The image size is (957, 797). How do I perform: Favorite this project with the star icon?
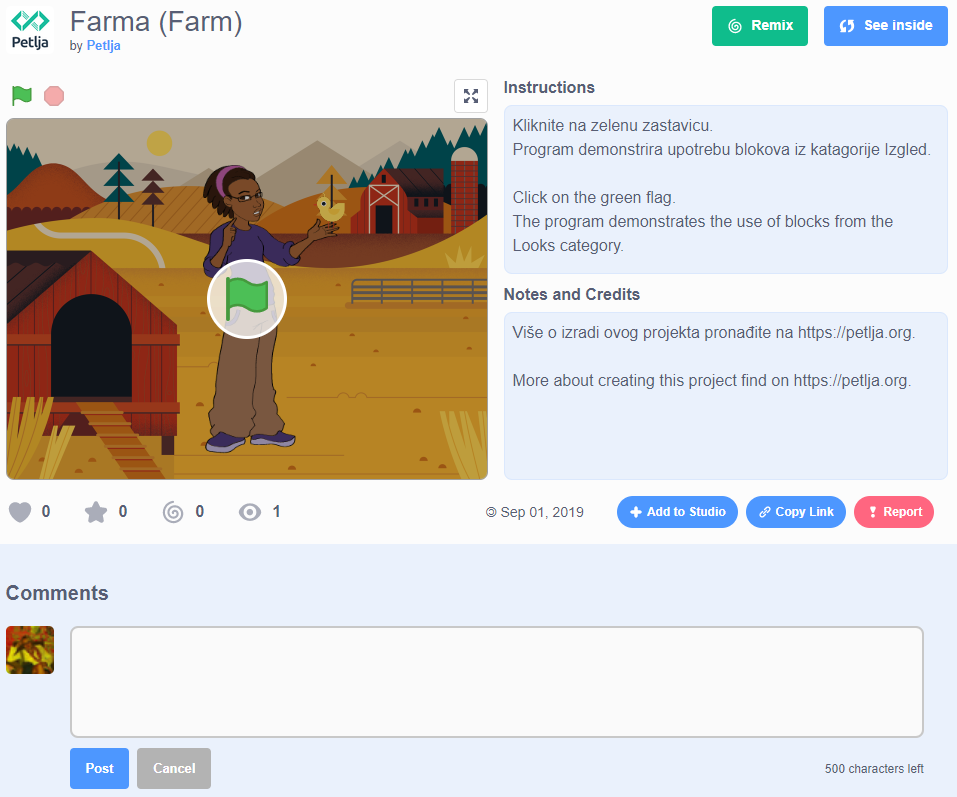pyautogui.click(x=96, y=512)
